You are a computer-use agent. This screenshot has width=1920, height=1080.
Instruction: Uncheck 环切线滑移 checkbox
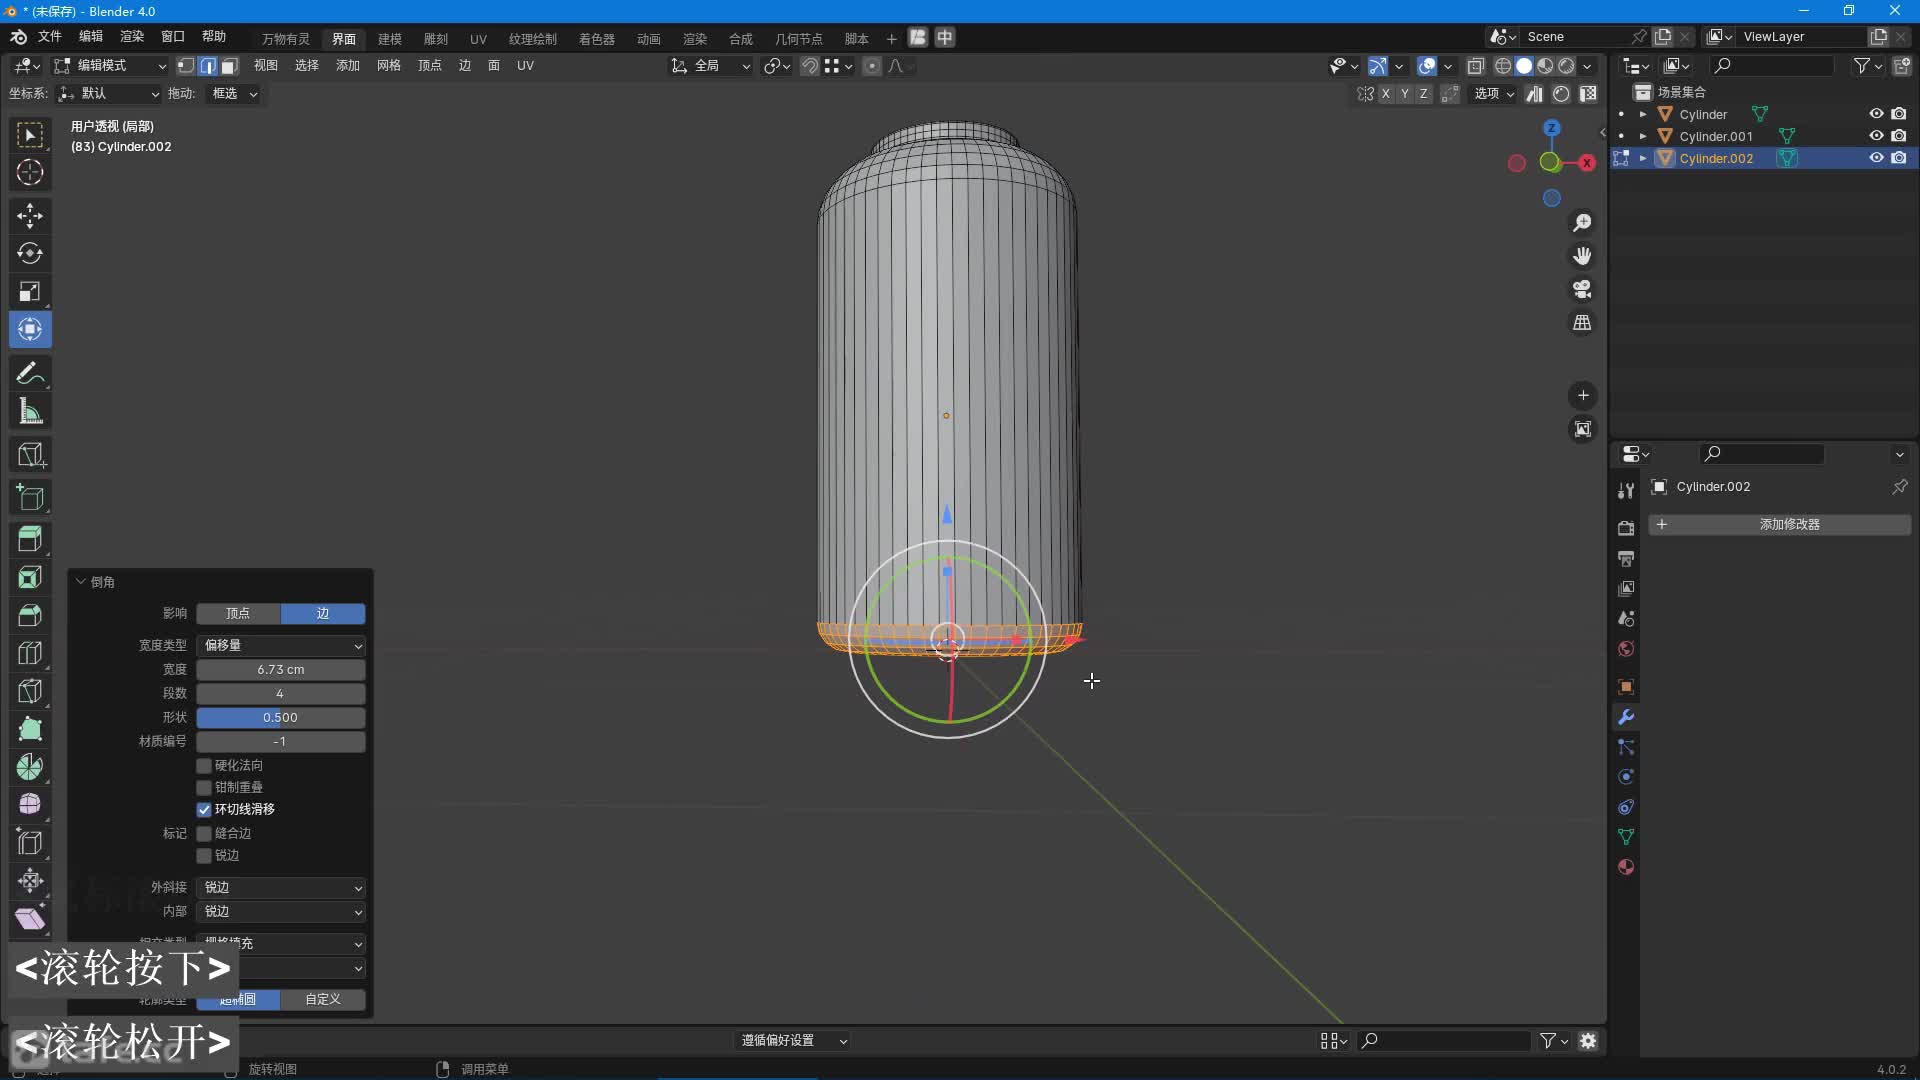pyautogui.click(x=204, y=810)
